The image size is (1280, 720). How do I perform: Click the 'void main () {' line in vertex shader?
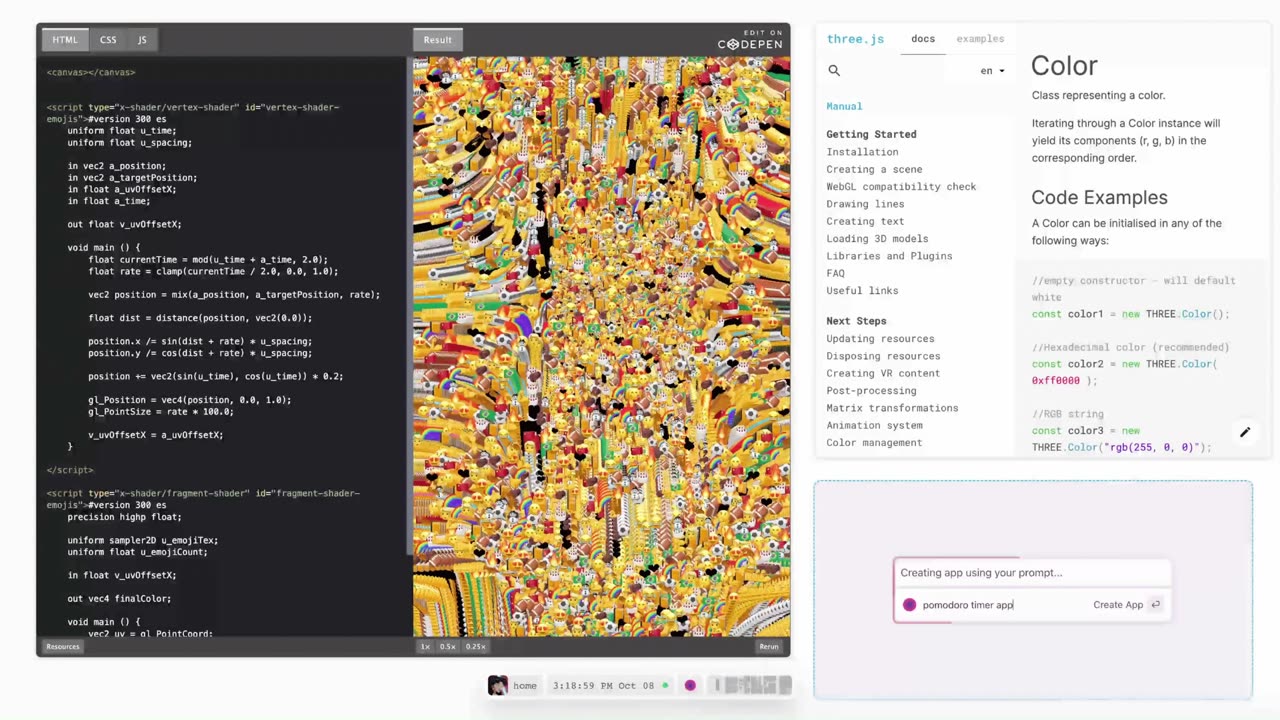pos(104,248)
